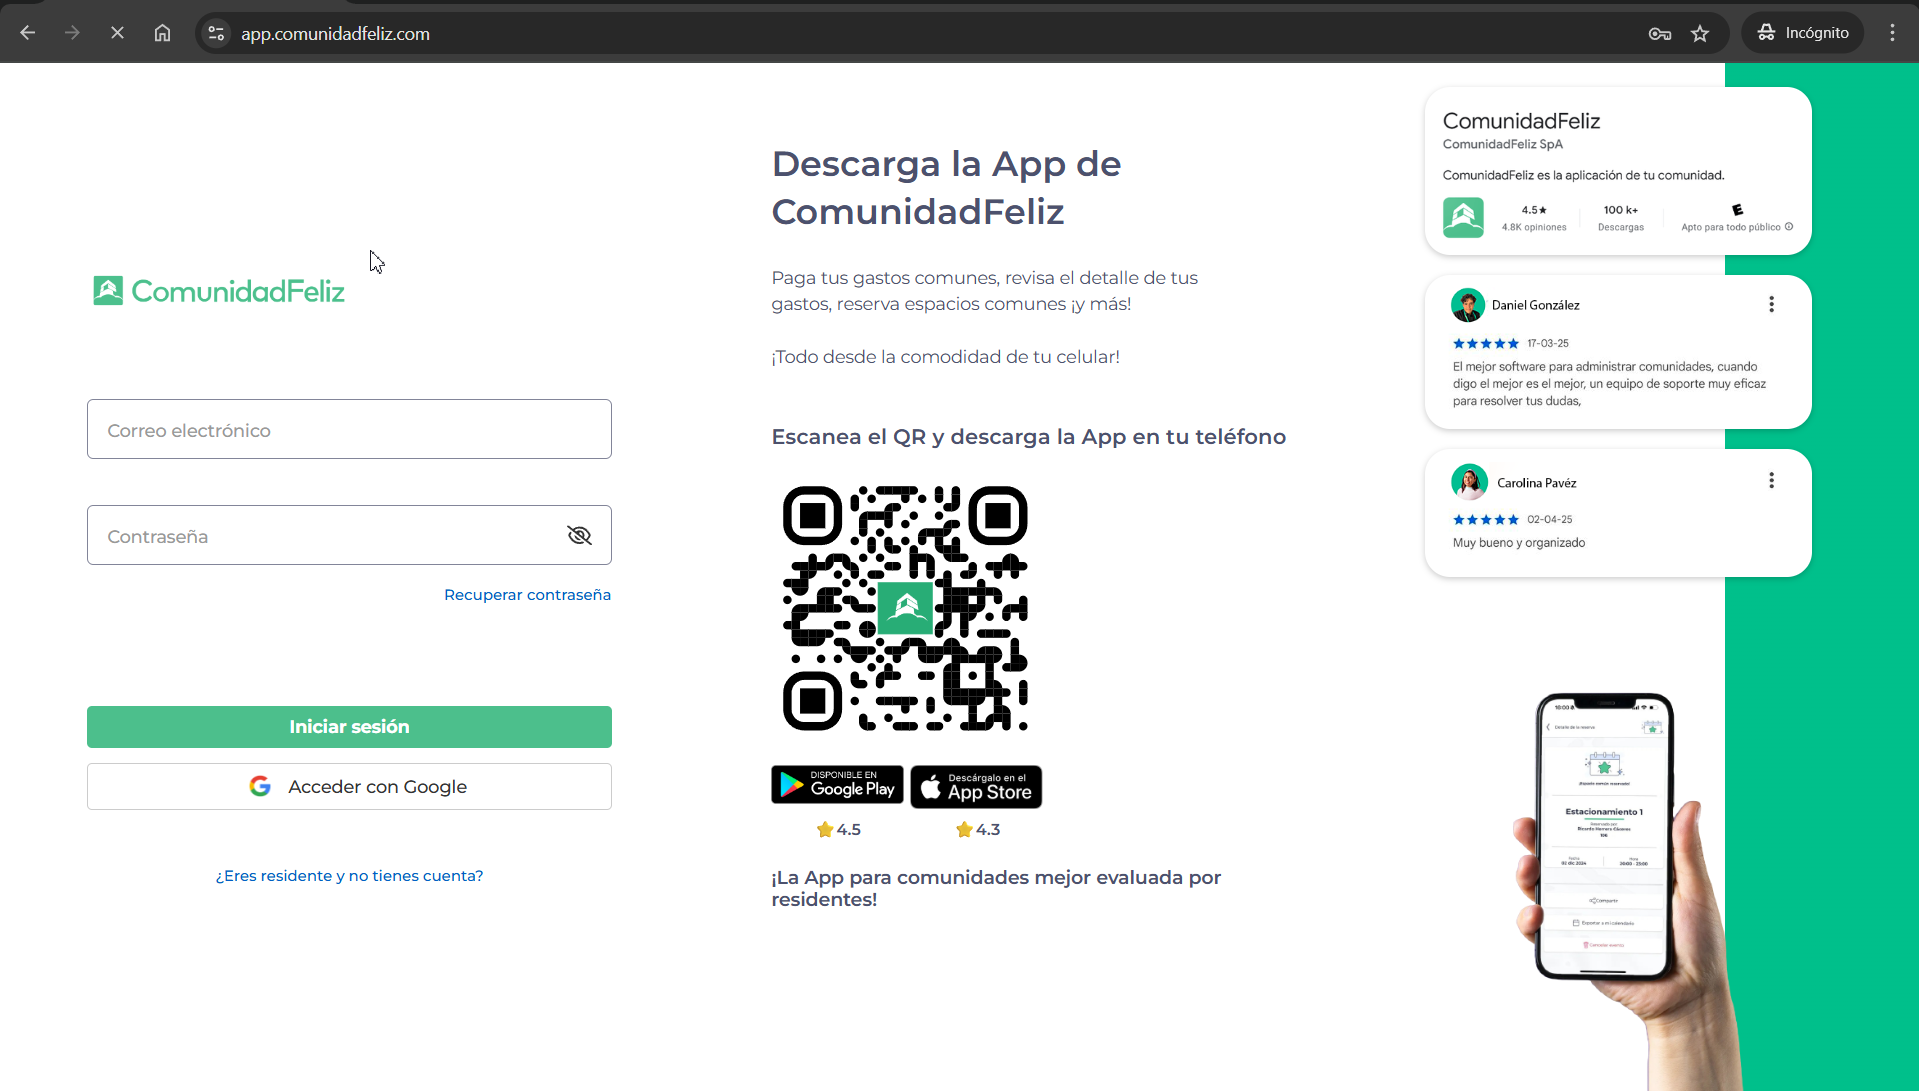Open resident no account link
The height and width of the screenshot is (1091, 1919).
tap(349, 875)
